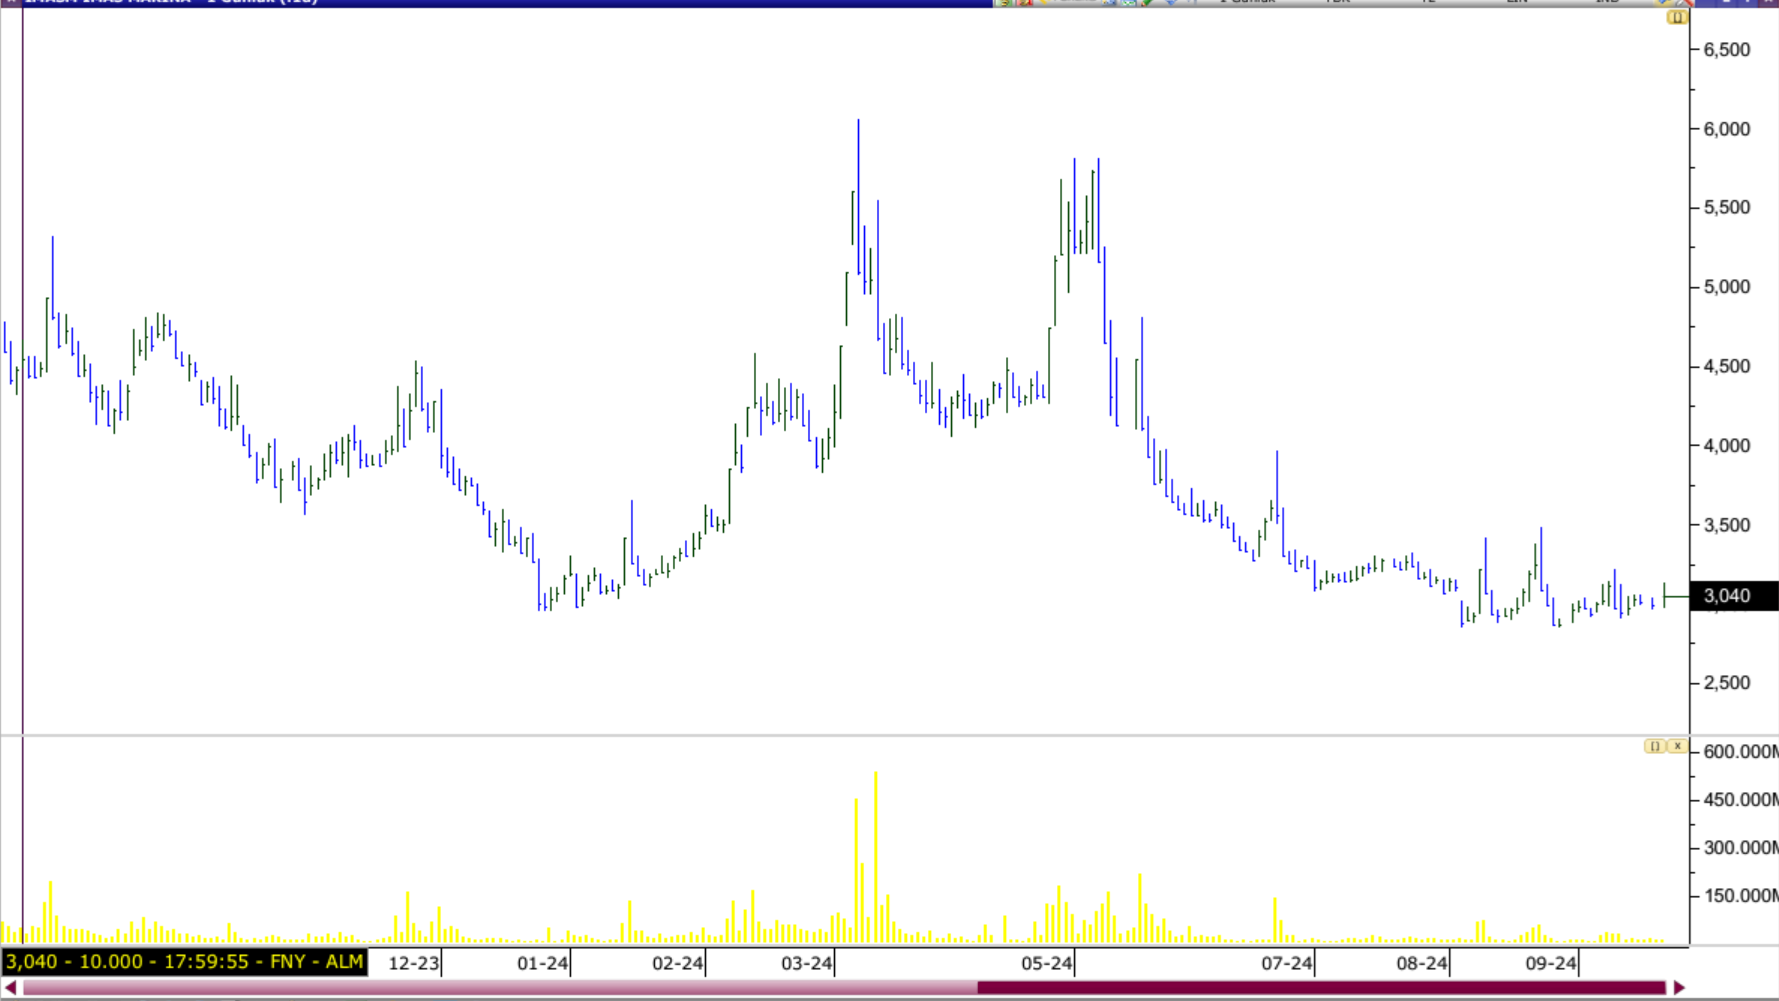Close the volume indicator panel
The height and width of the screenshot is (1001, 1779).
coord(1677,746)
